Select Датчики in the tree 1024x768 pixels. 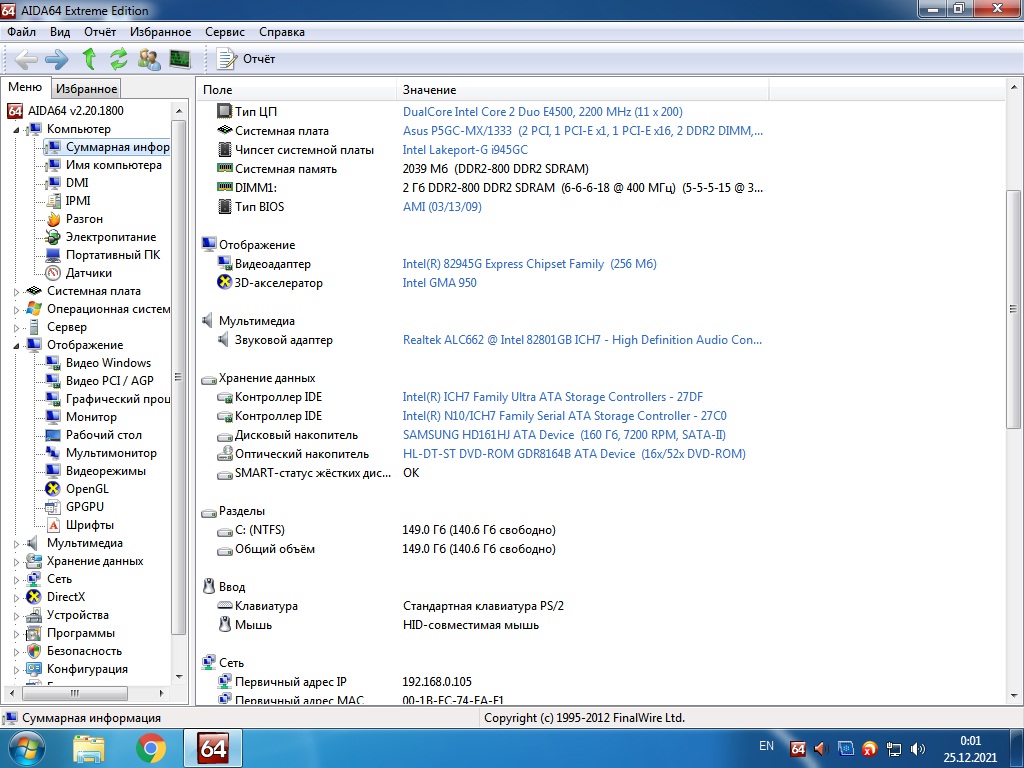click(x=88, y=273)
